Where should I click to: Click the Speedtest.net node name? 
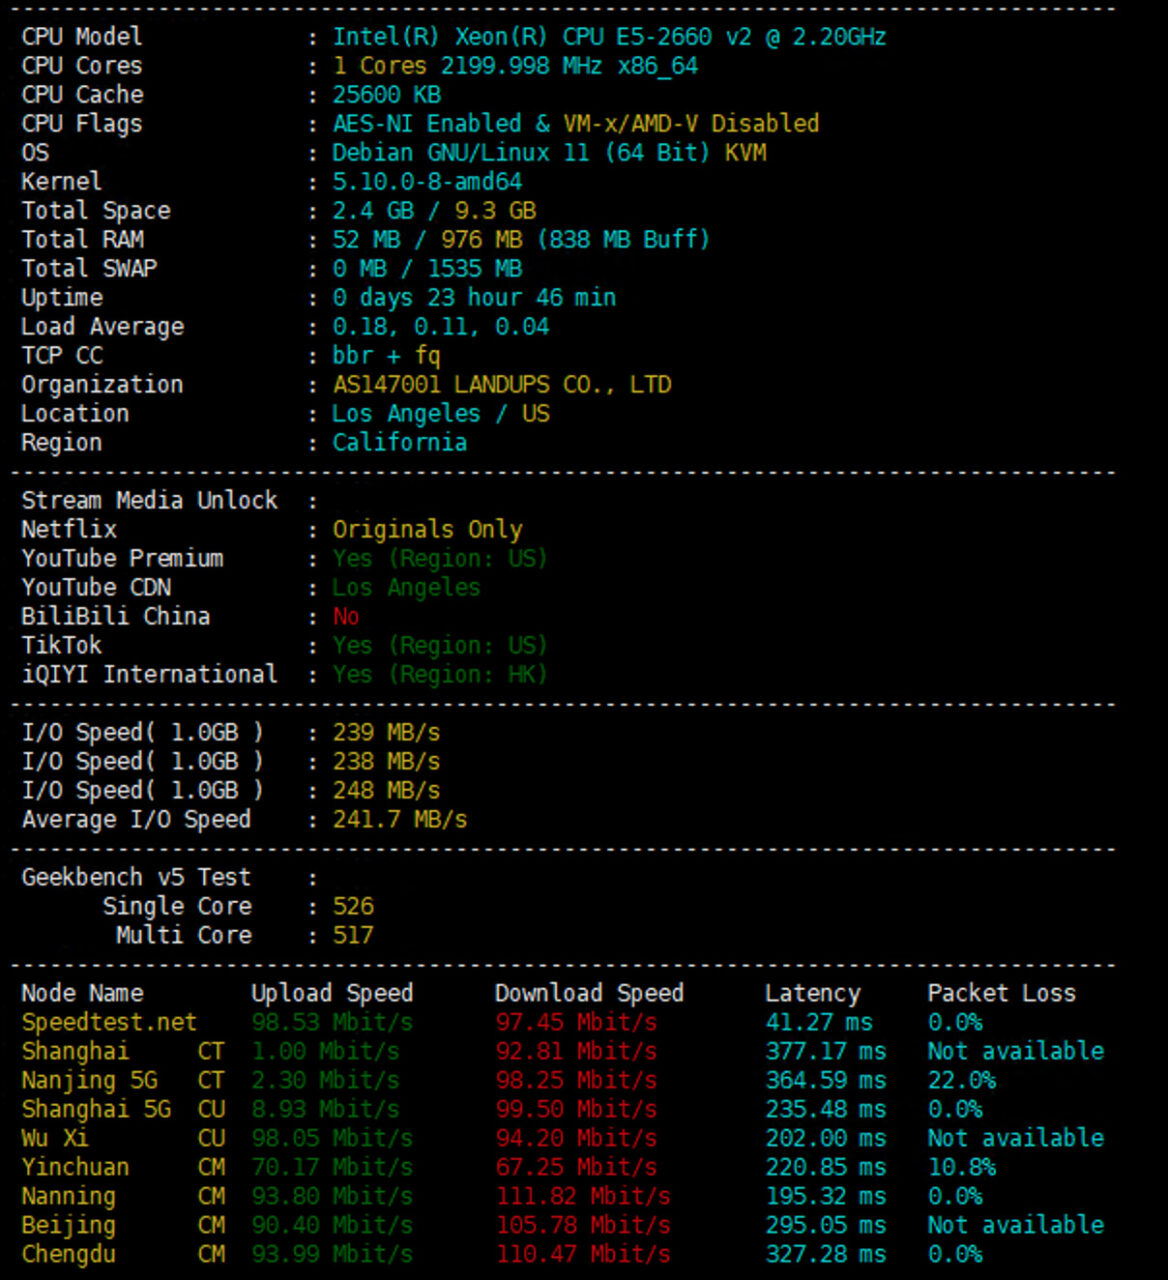(109, 1023)
